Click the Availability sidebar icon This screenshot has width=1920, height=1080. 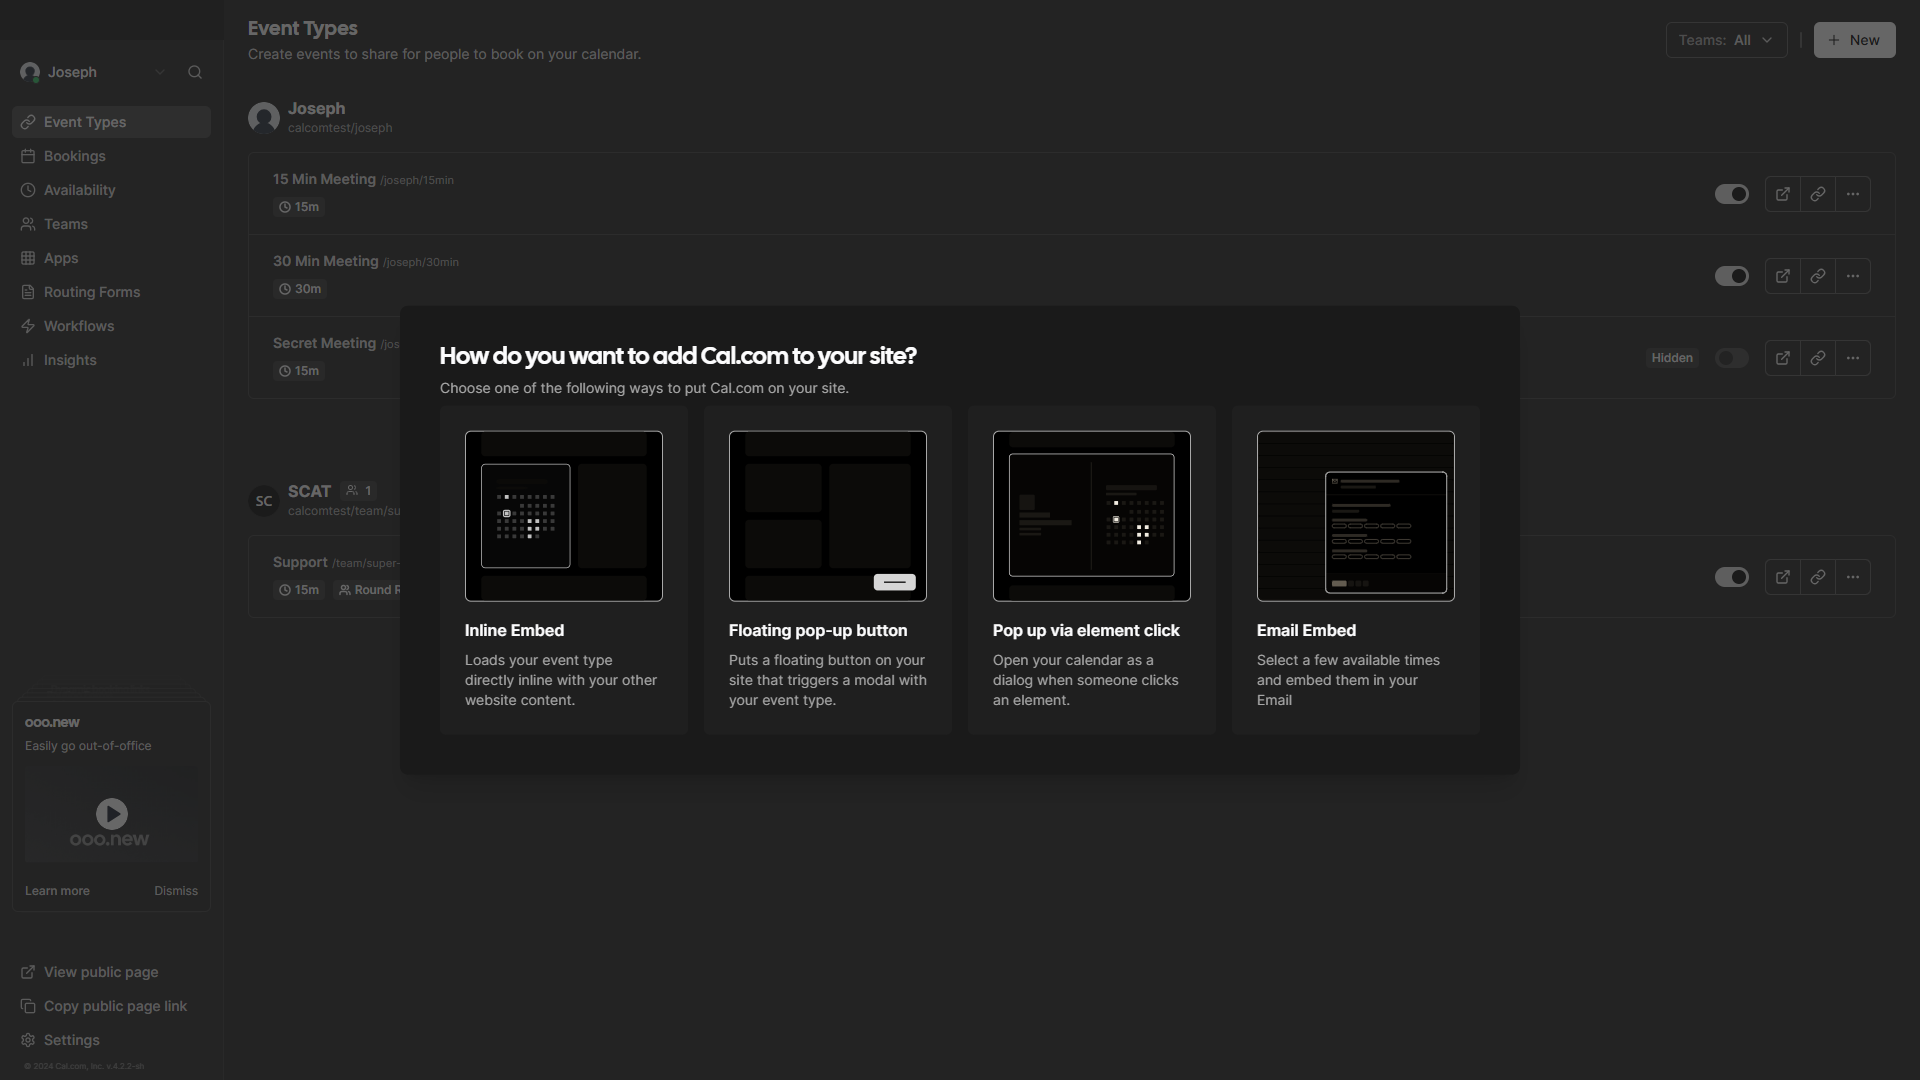[x=28, y=190]
